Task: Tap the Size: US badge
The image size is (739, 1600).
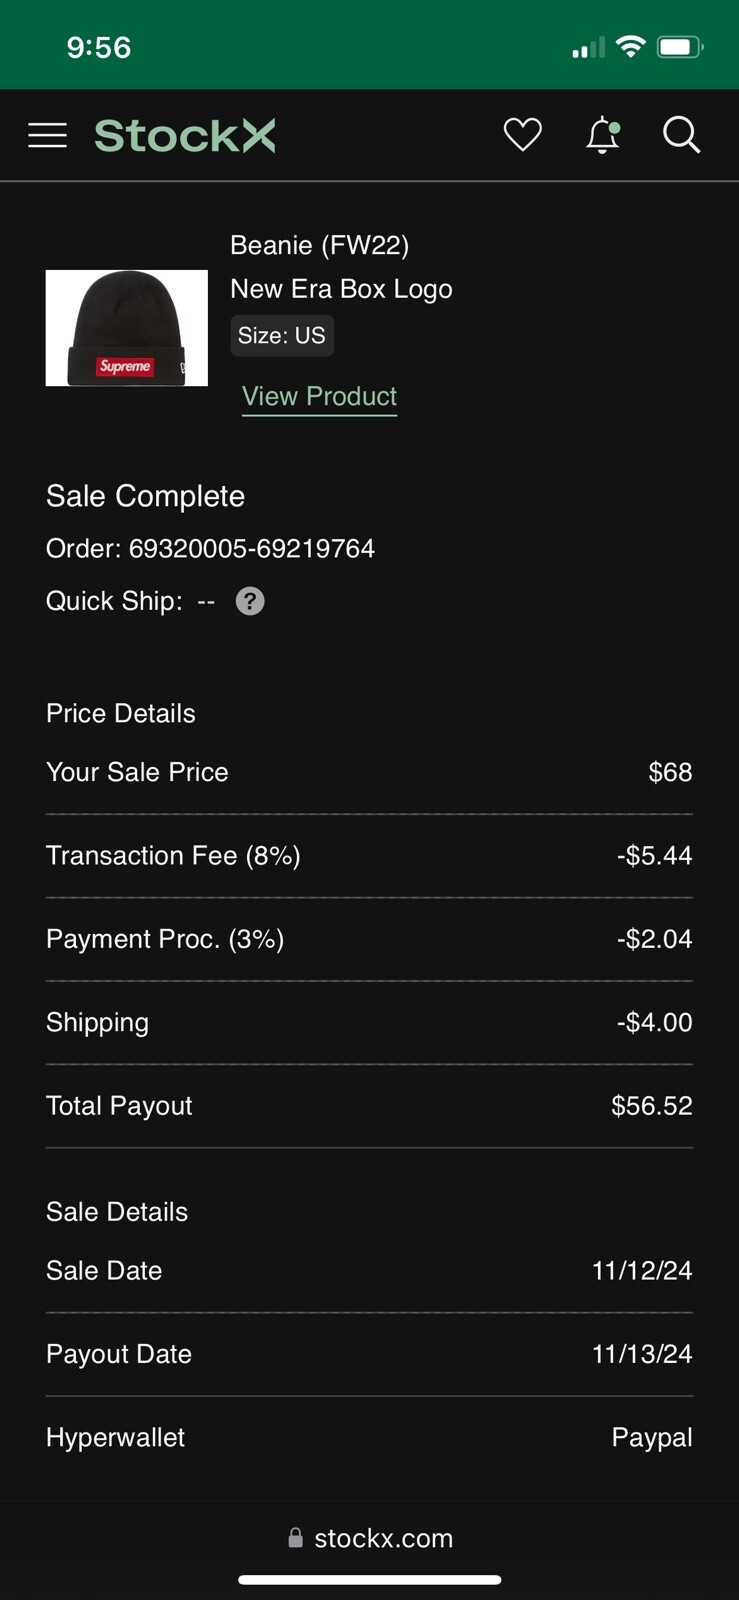Action: tap(282, 336)
